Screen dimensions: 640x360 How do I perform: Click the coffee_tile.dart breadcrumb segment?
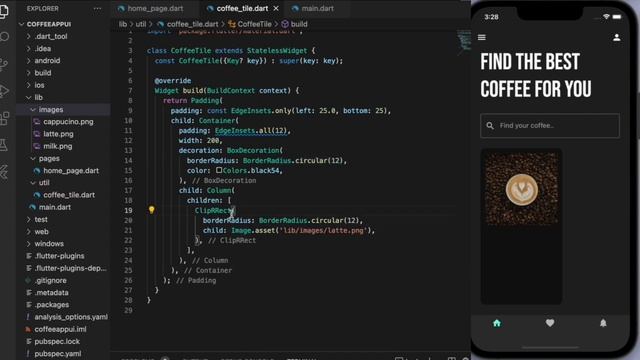[x=188, y=24]
